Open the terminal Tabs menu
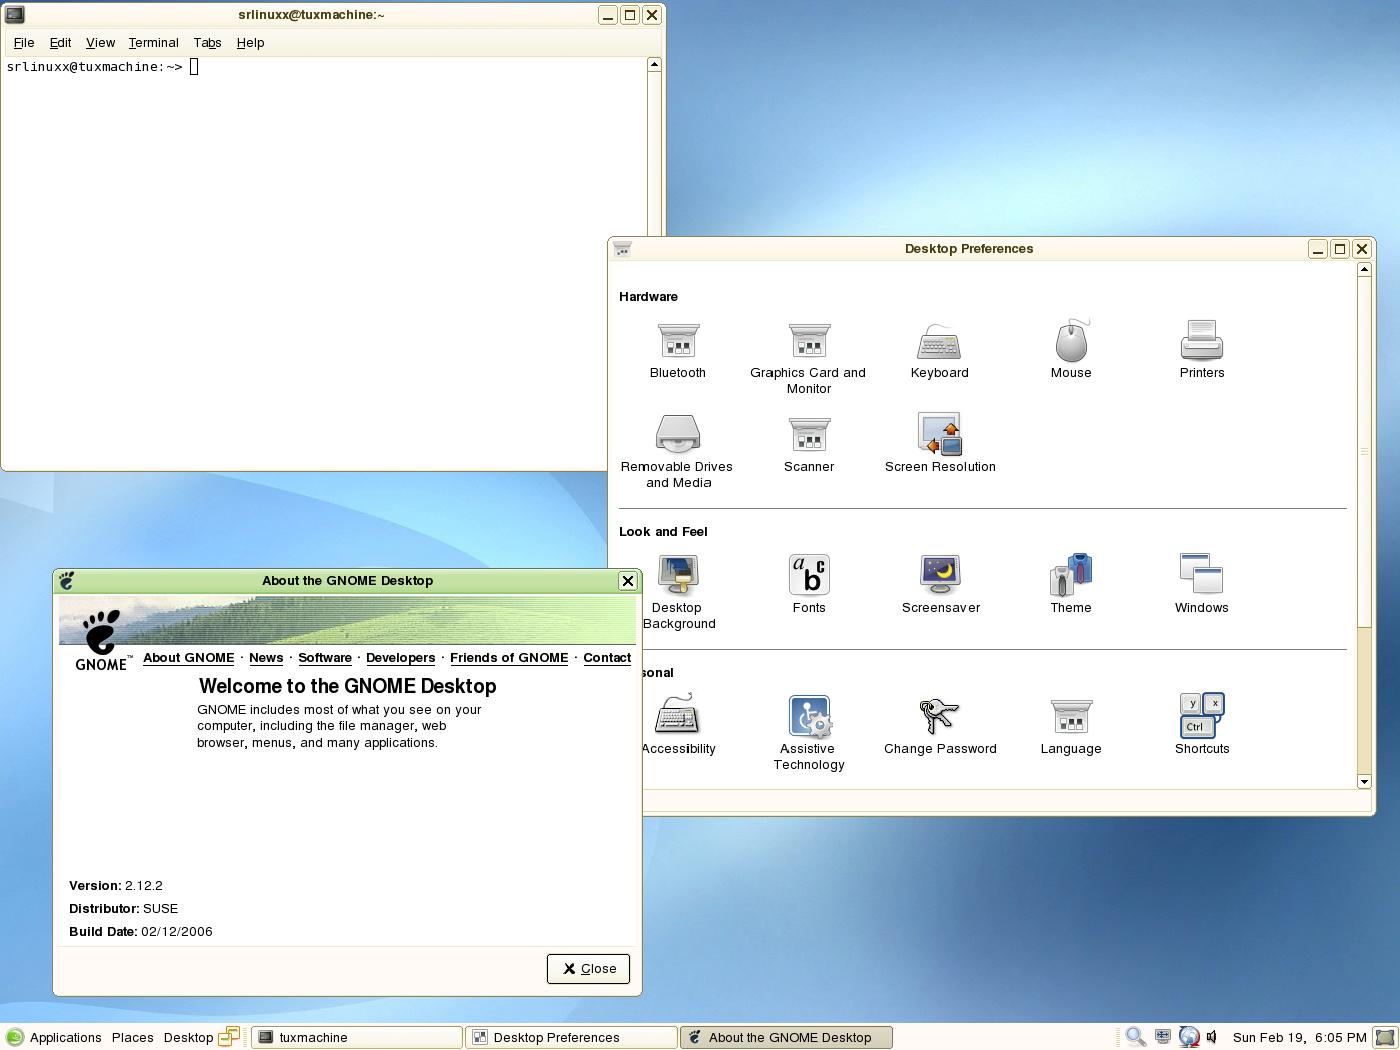The image size is (1400, 1050). [207, 43]
